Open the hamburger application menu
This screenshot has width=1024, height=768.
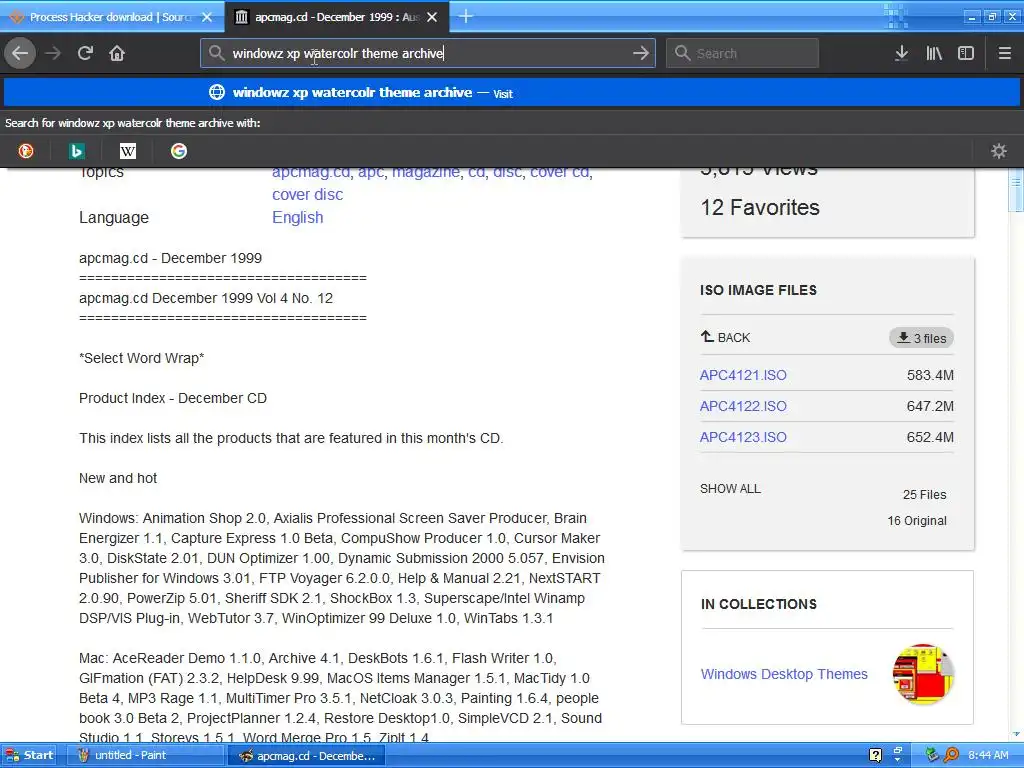(1004, 53)
